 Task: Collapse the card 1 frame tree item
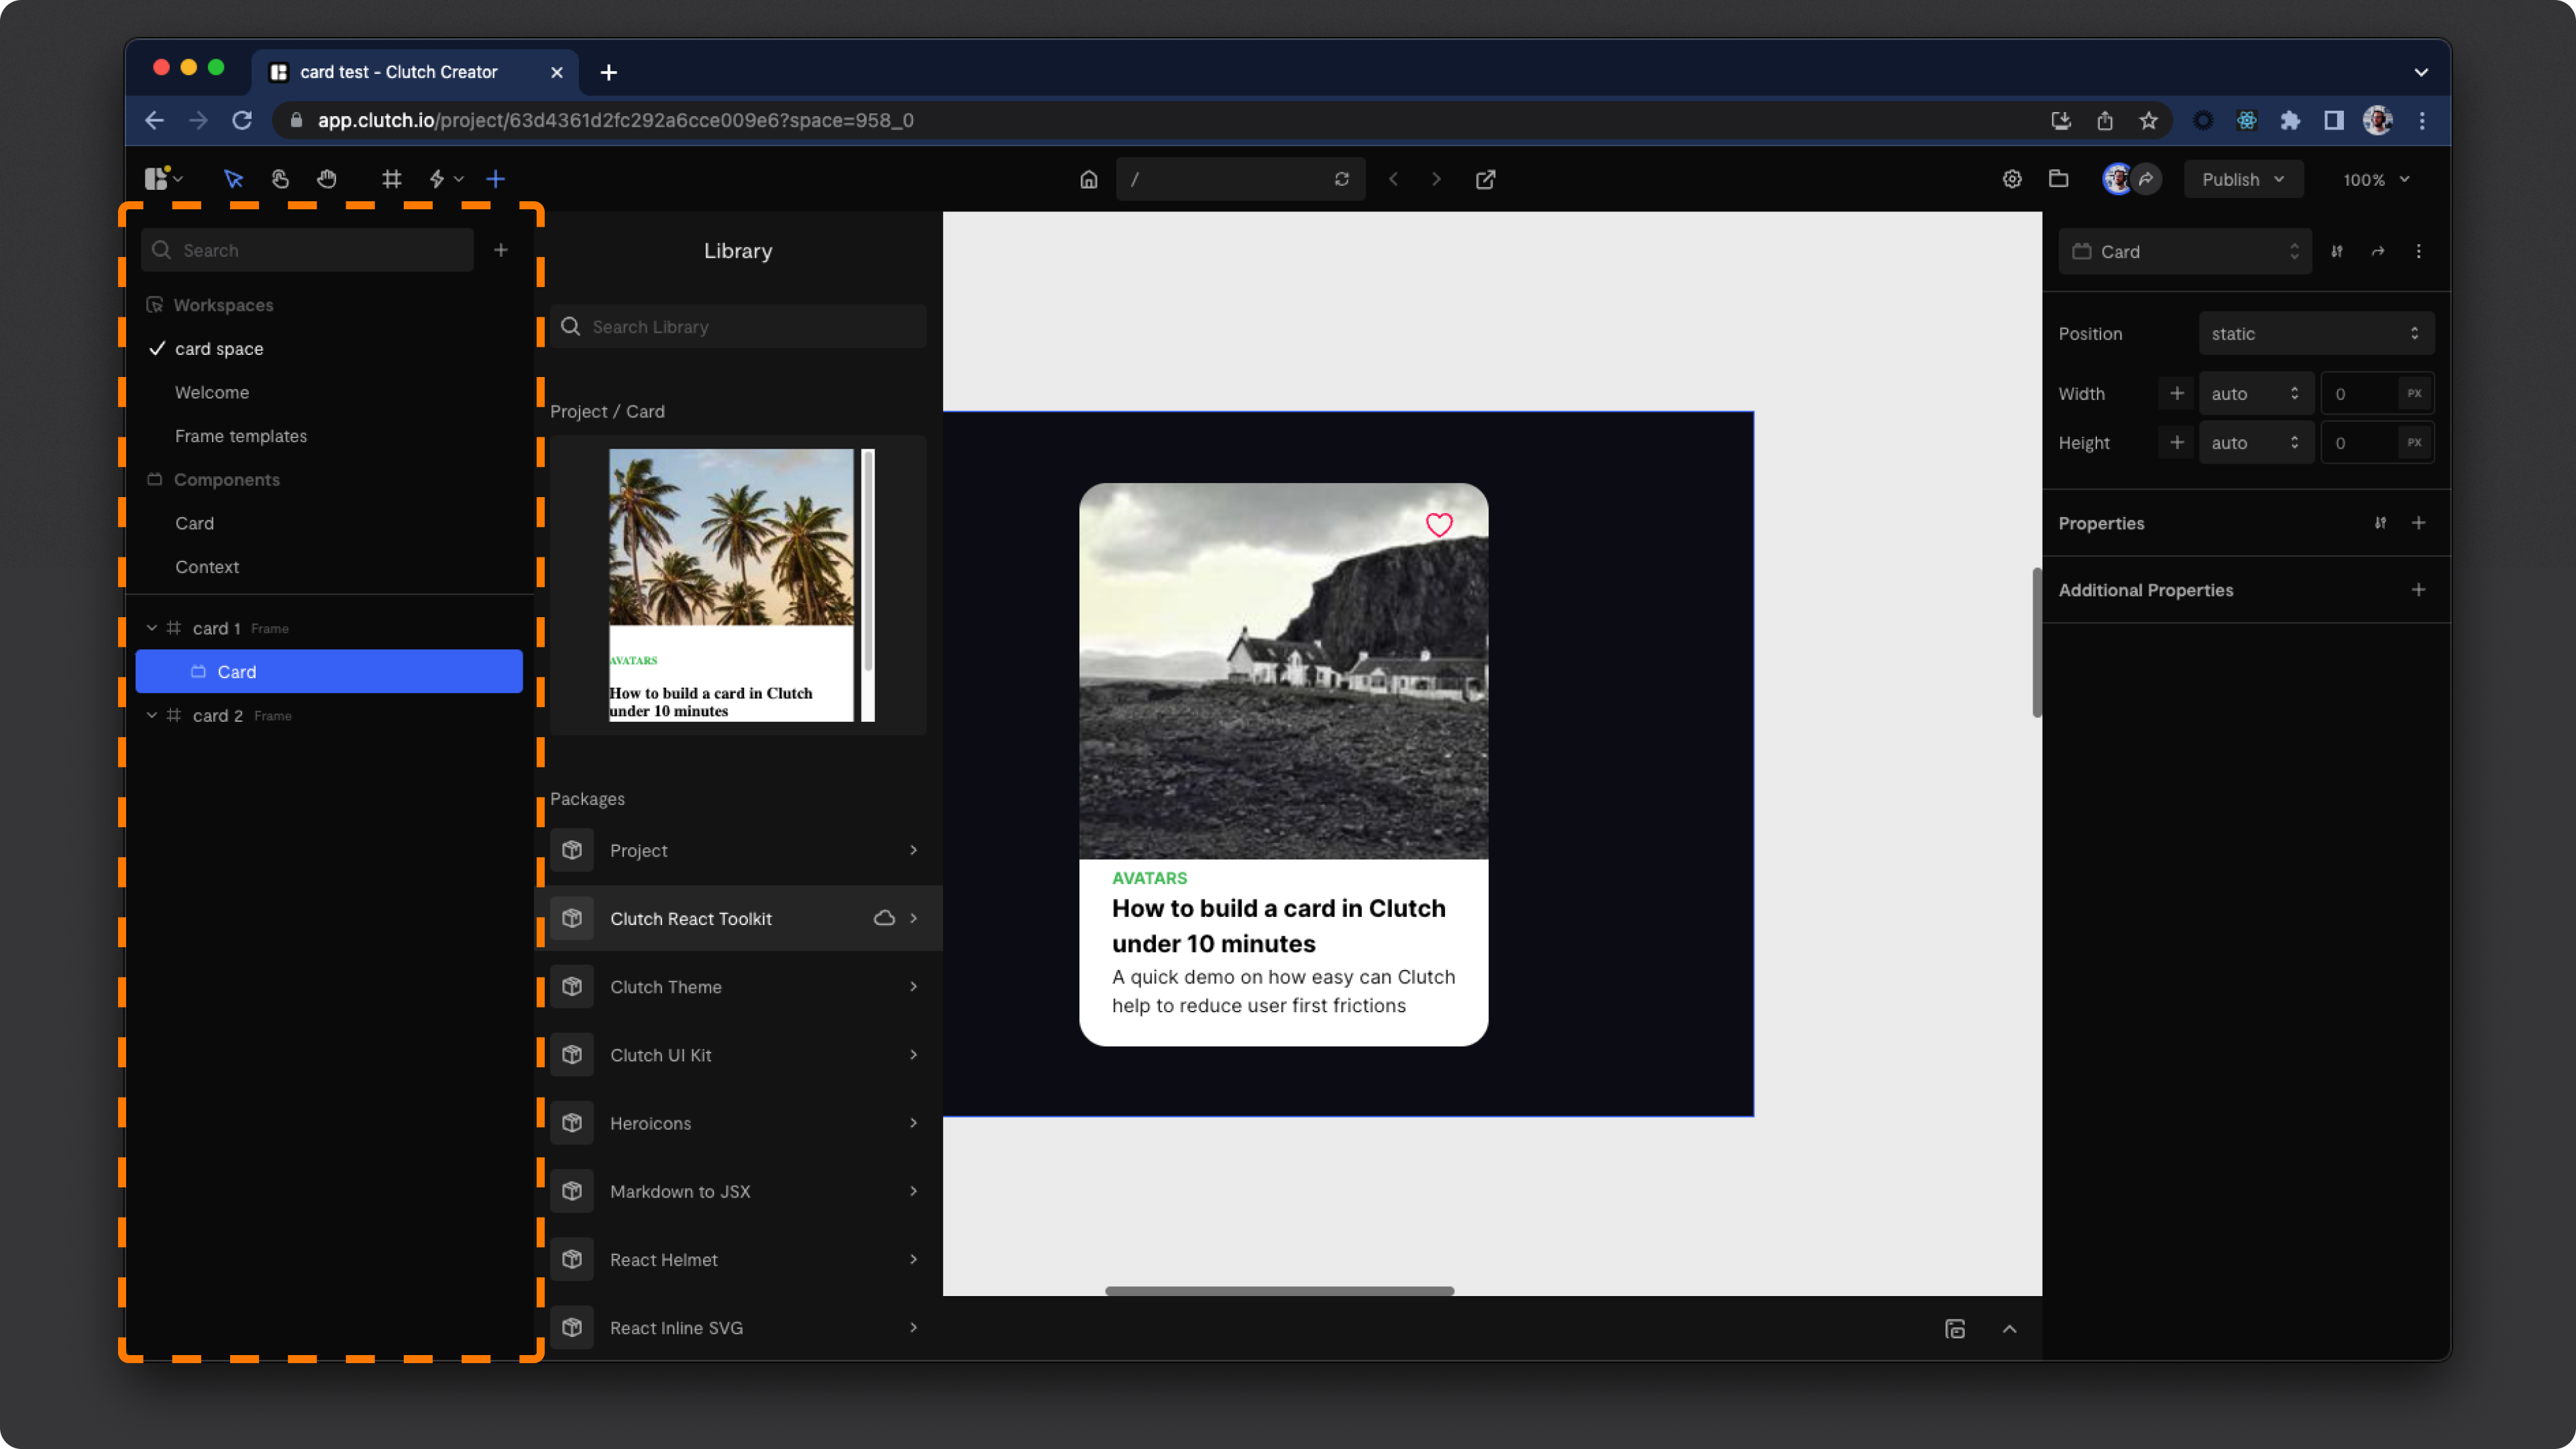[x=152, y=628]
